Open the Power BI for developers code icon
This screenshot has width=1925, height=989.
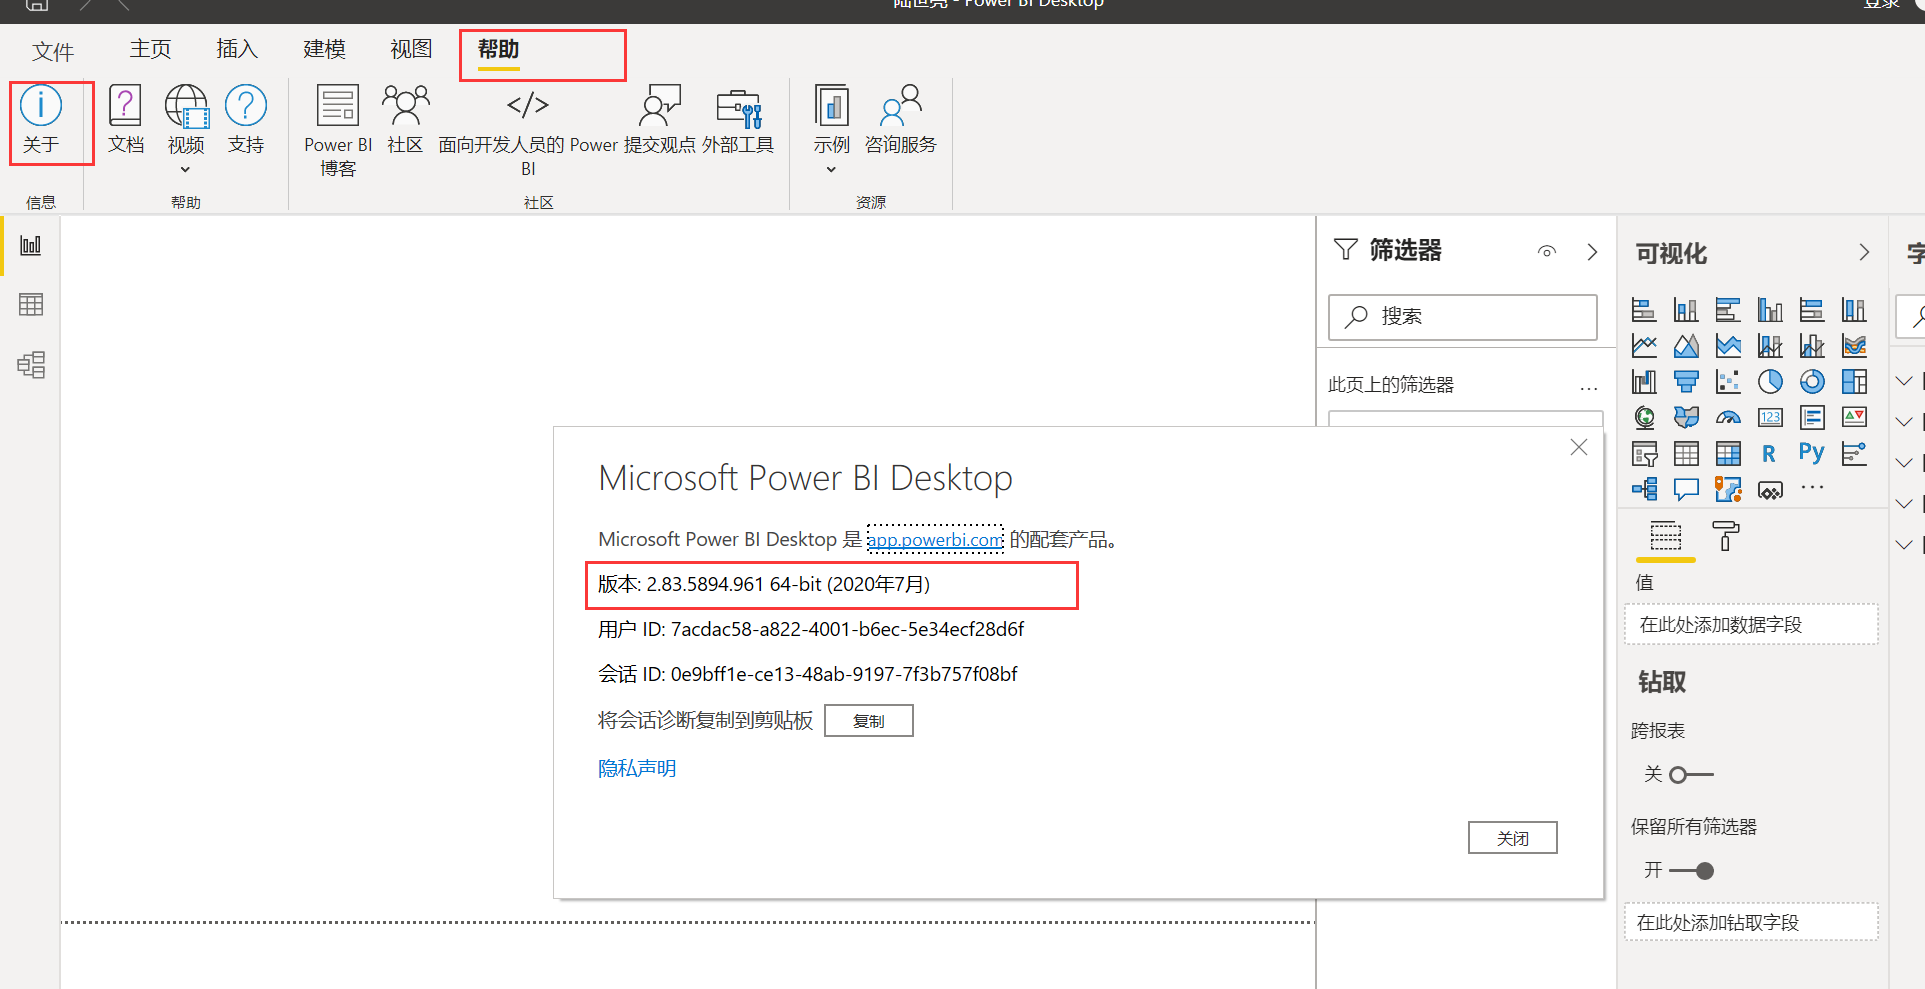click(x=528, y=105)
